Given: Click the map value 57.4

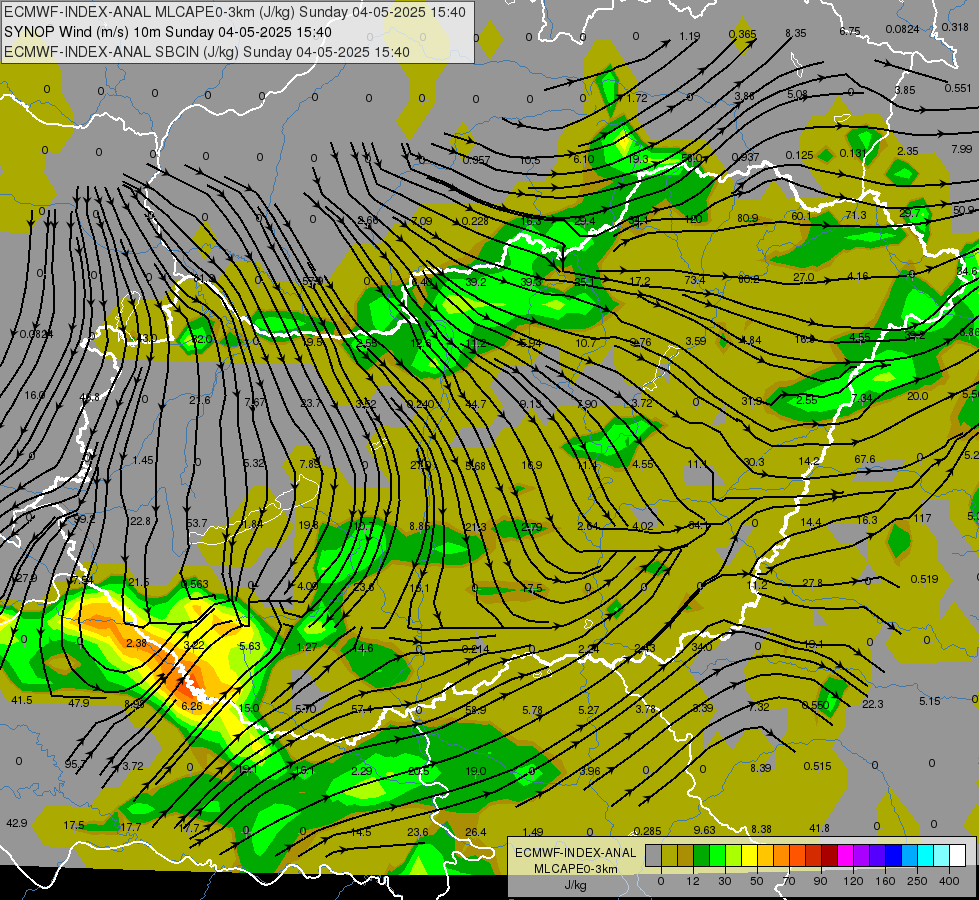Looking at the screenshot, I should click(x=362, y=709).
